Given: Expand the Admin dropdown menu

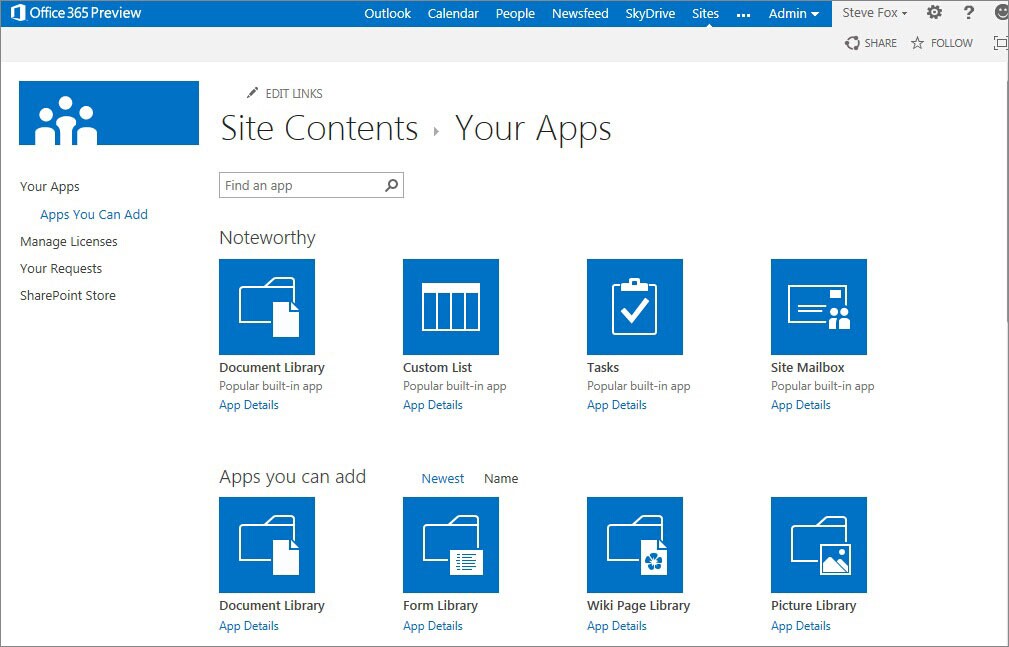Looking at the screenshot, I should [793, 14].
